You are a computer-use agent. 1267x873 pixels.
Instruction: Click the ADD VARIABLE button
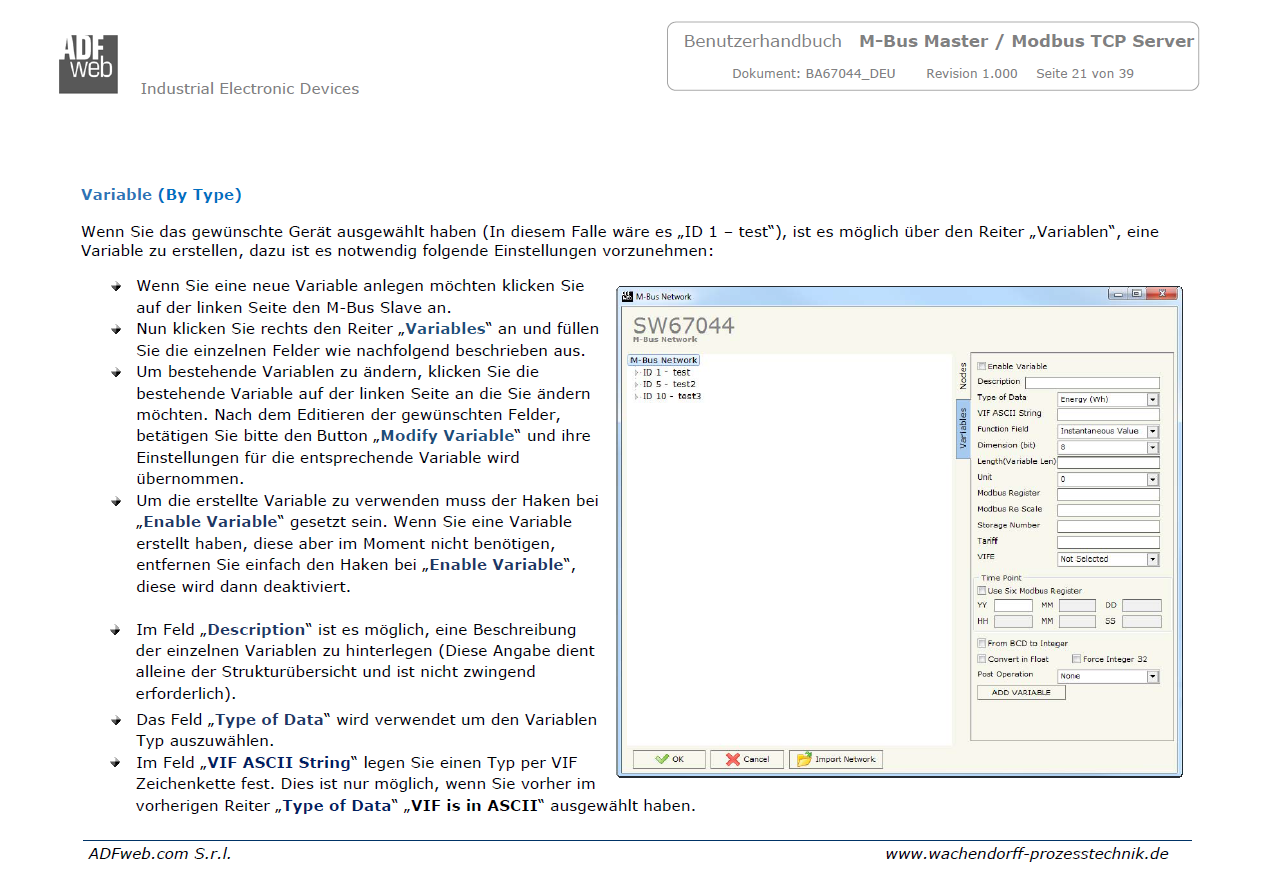point(1021,692)
